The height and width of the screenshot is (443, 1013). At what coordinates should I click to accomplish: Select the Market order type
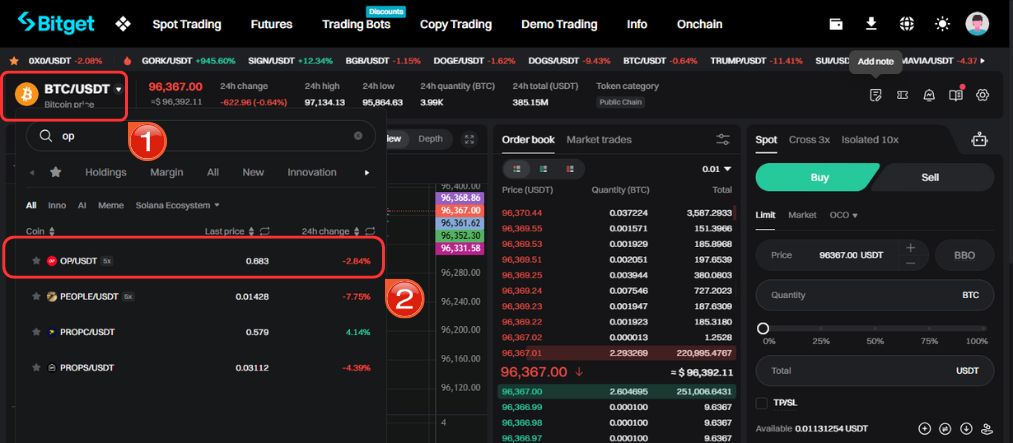[802, 215]
